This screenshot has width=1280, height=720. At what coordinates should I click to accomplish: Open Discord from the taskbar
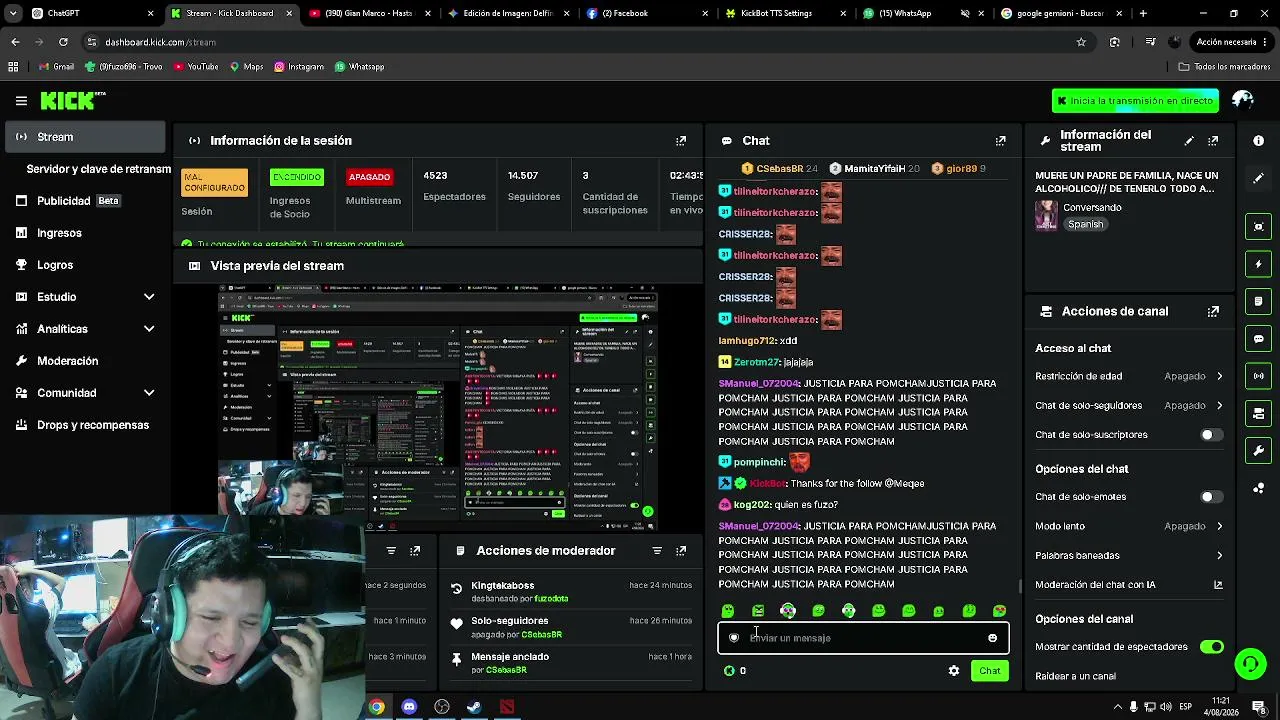(409, 707)
